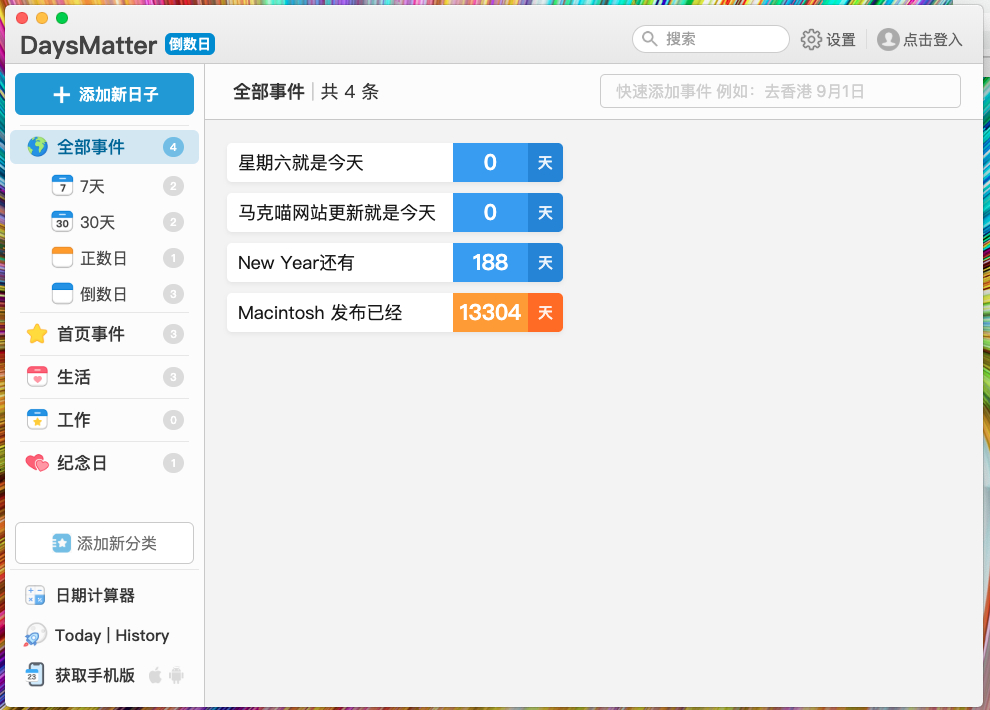Click the orange 正数日 calendar icon
Image resolution: width=990 pixels, height=710 pixels.
pyautogui.click(x=62, y=257)
